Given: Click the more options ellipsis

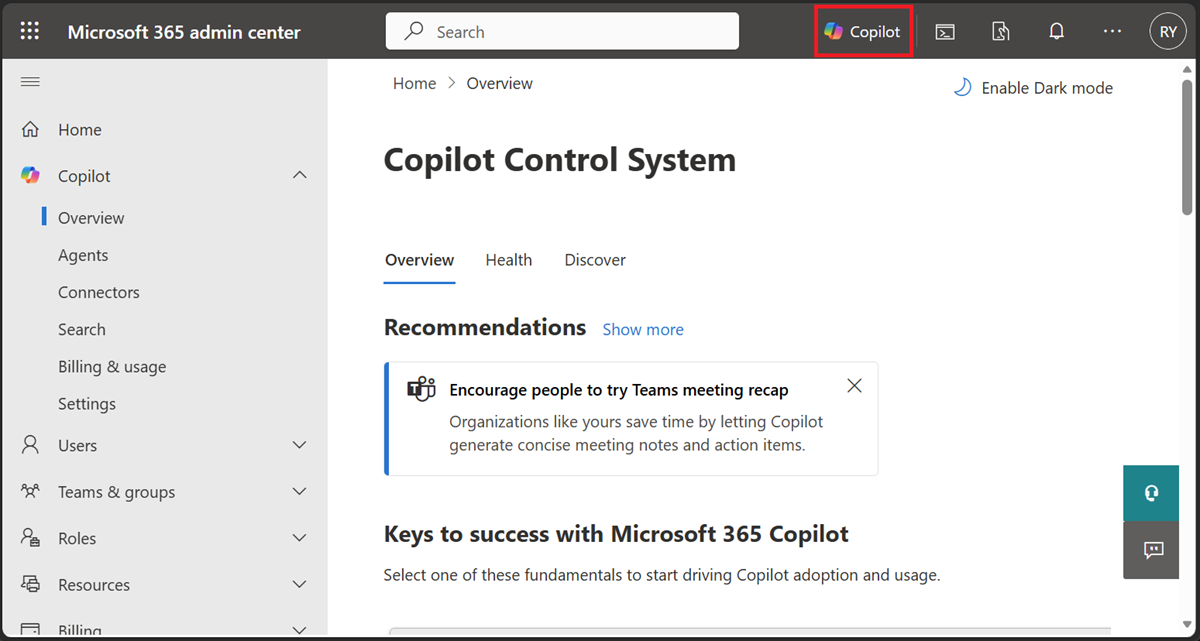Looking at the screenshot, I should pos(1112,31).
